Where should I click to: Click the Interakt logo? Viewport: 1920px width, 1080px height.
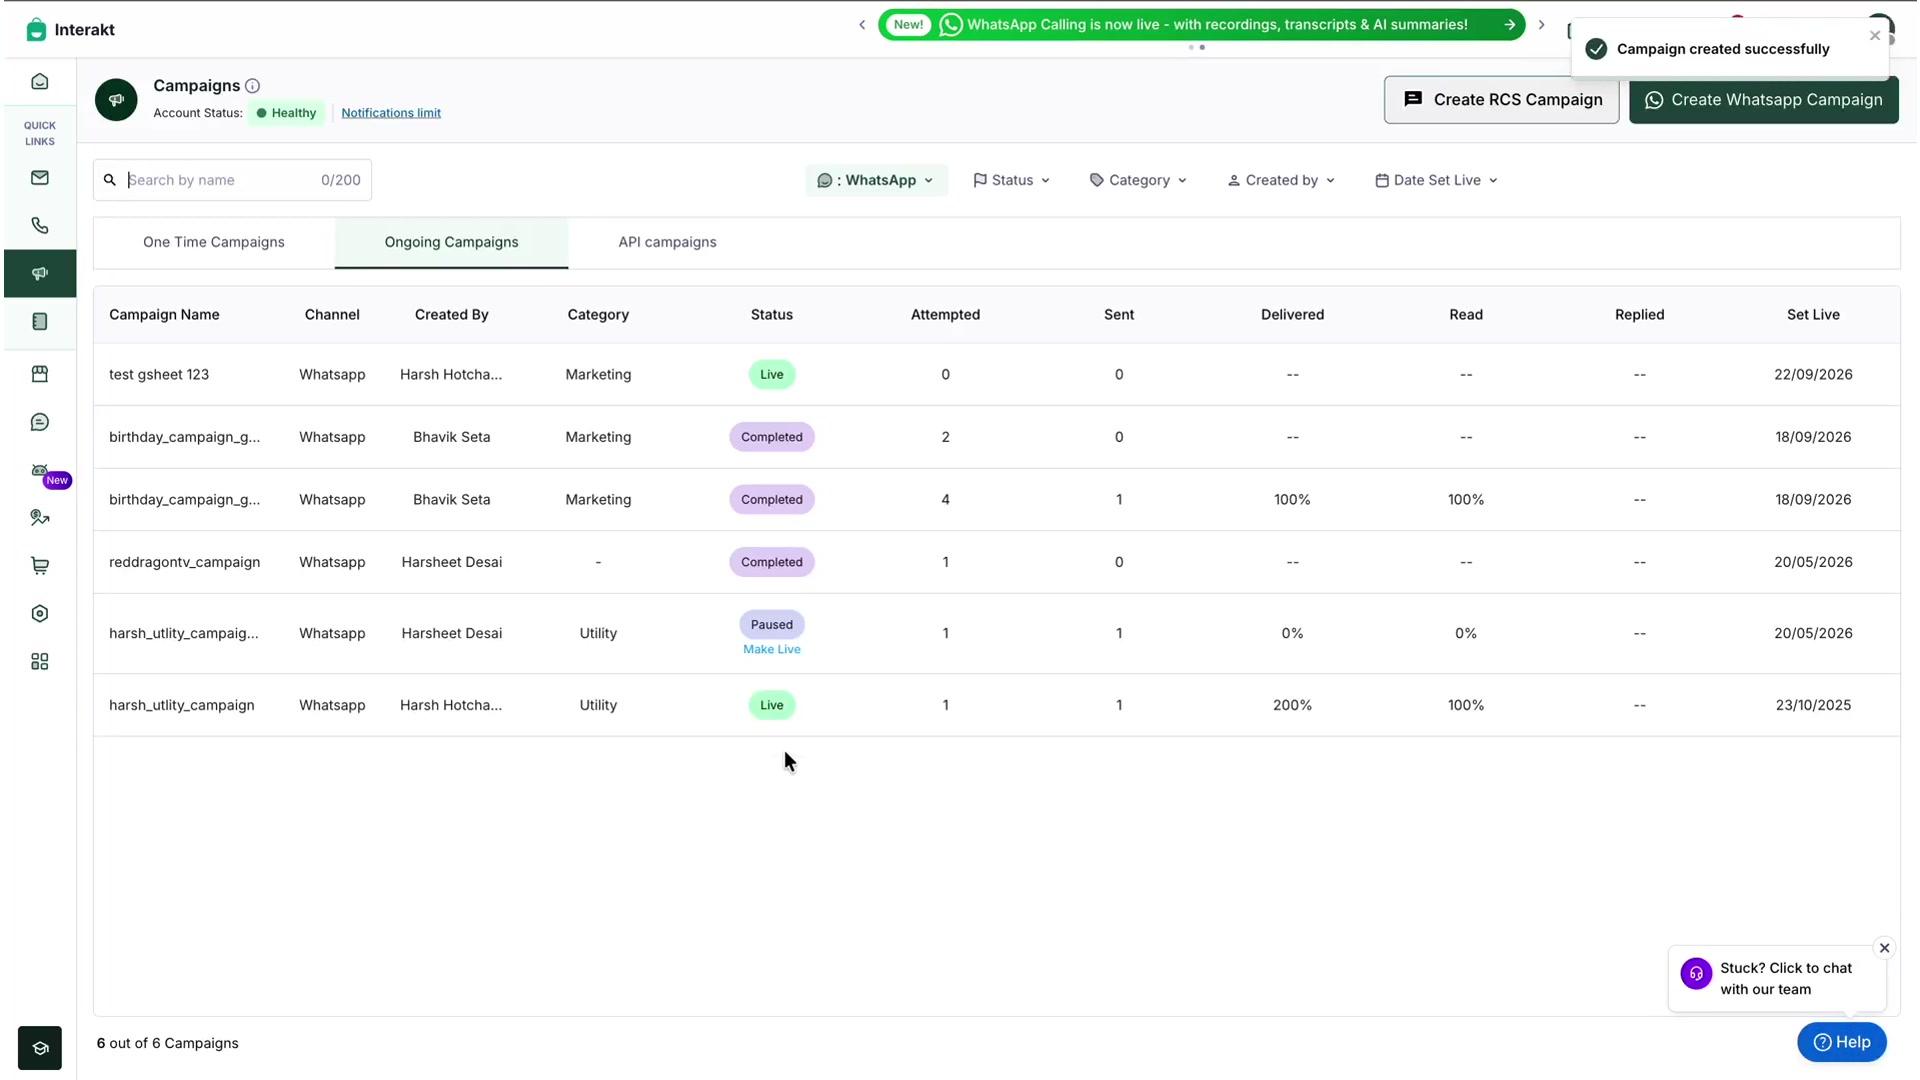pos(70,30)
